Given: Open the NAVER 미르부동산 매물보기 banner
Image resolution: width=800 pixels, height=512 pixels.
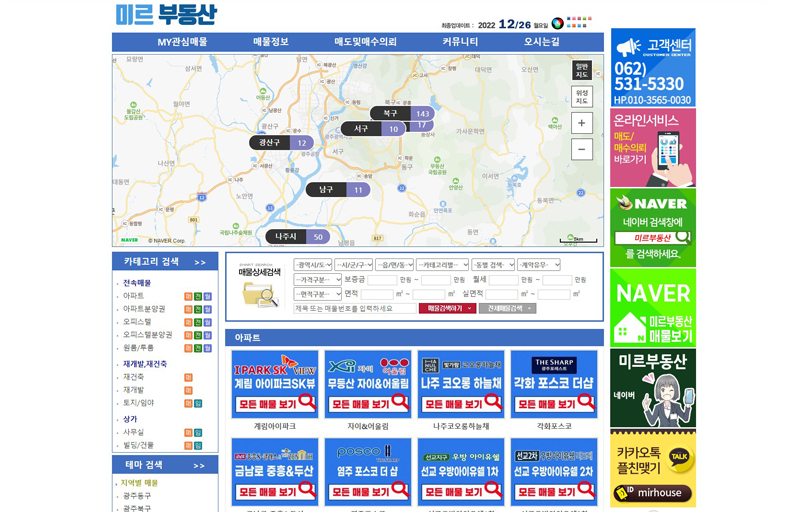Looking at the screenshot, I should coord(653,308).
